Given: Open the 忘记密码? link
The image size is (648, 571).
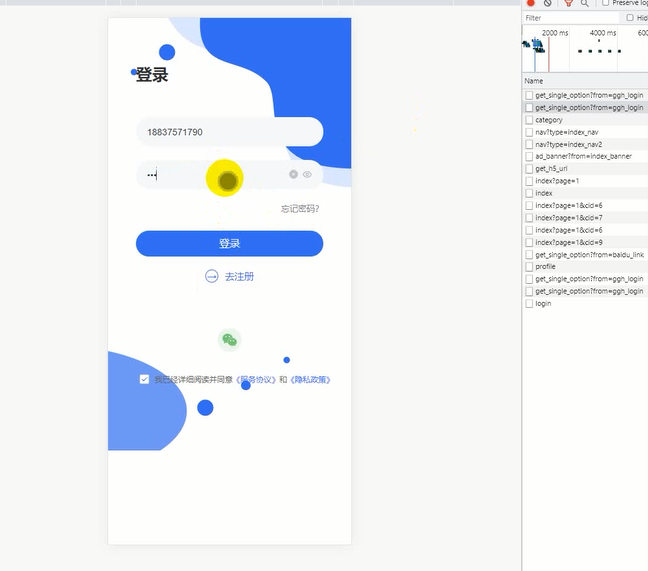Looking at the screenshot, I should (300, 209).
